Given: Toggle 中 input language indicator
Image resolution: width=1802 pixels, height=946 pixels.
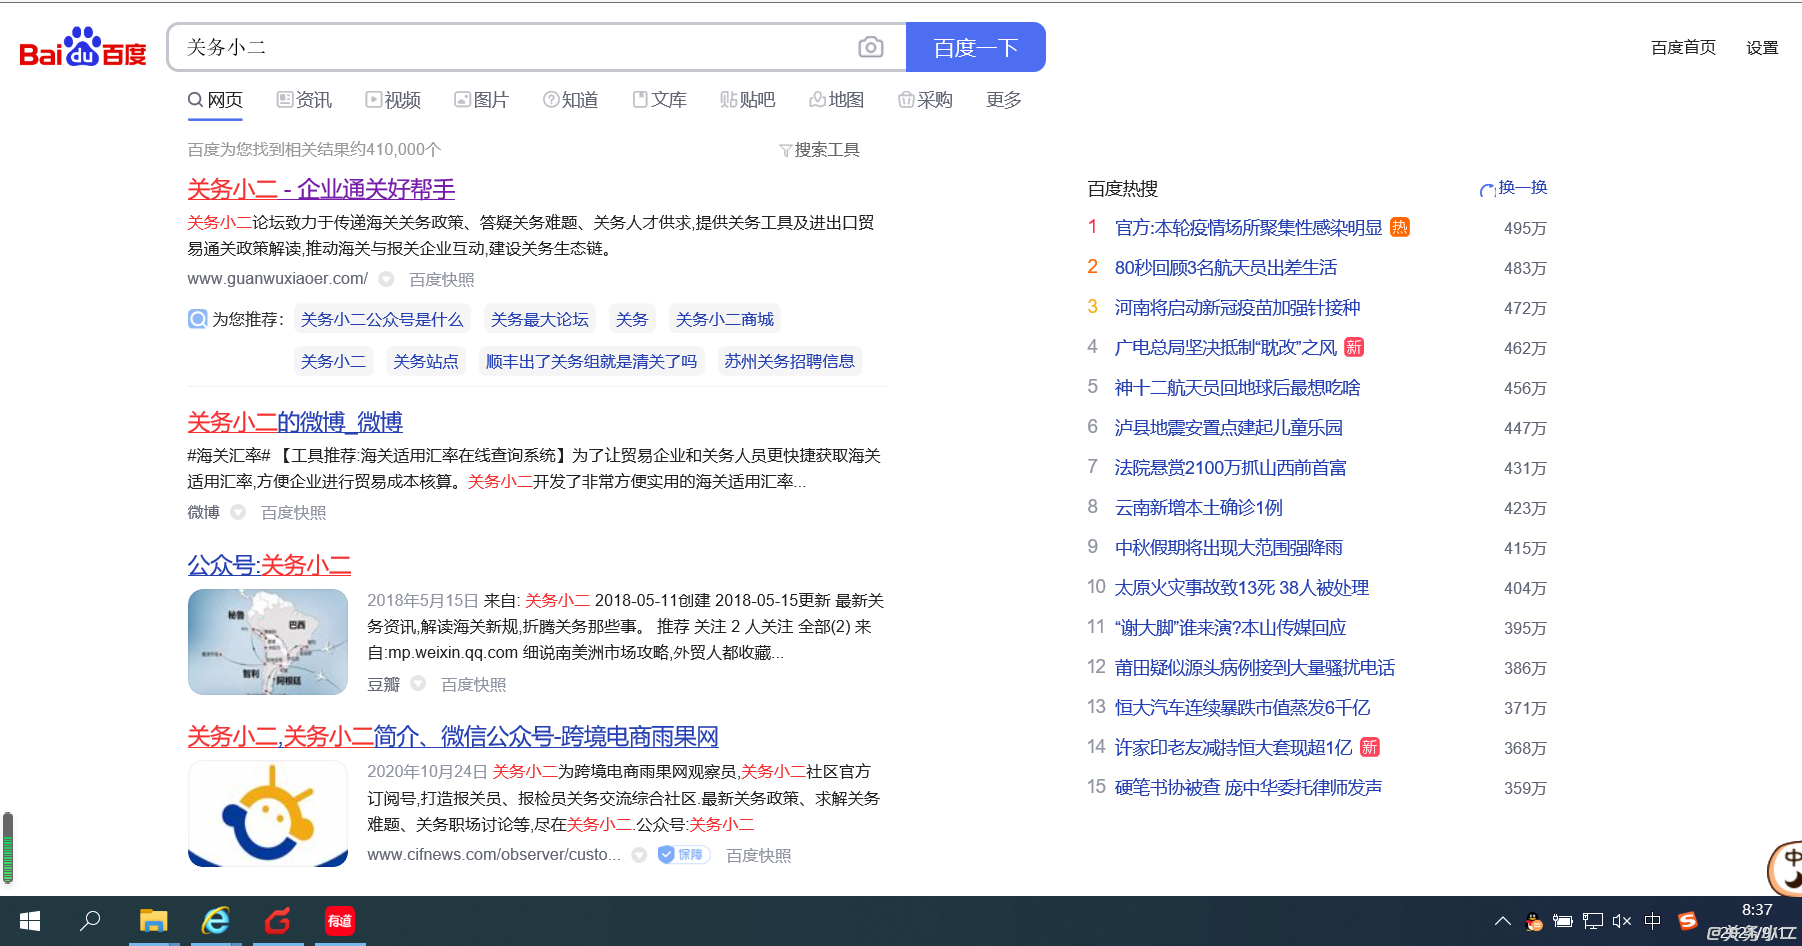Looking at the screenshot, I should coord(1653,921).
